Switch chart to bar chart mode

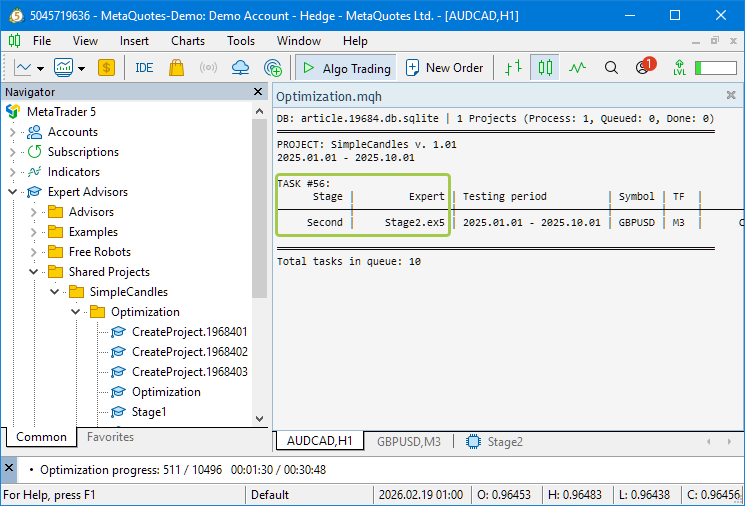coord(513,67)
